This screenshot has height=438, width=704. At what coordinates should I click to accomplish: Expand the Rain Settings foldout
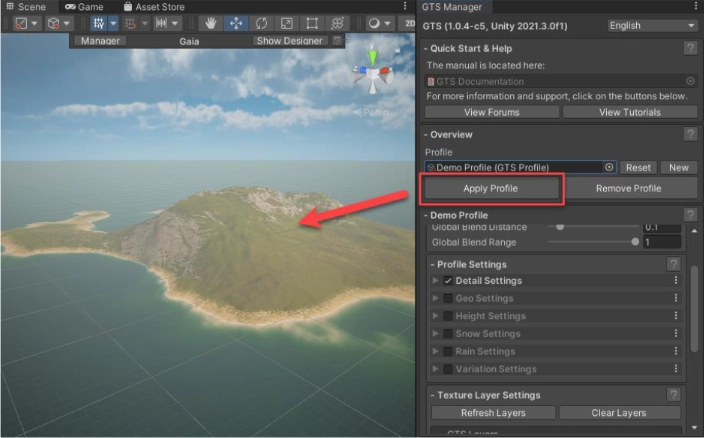pyautogui.click(x=435, y=351)
